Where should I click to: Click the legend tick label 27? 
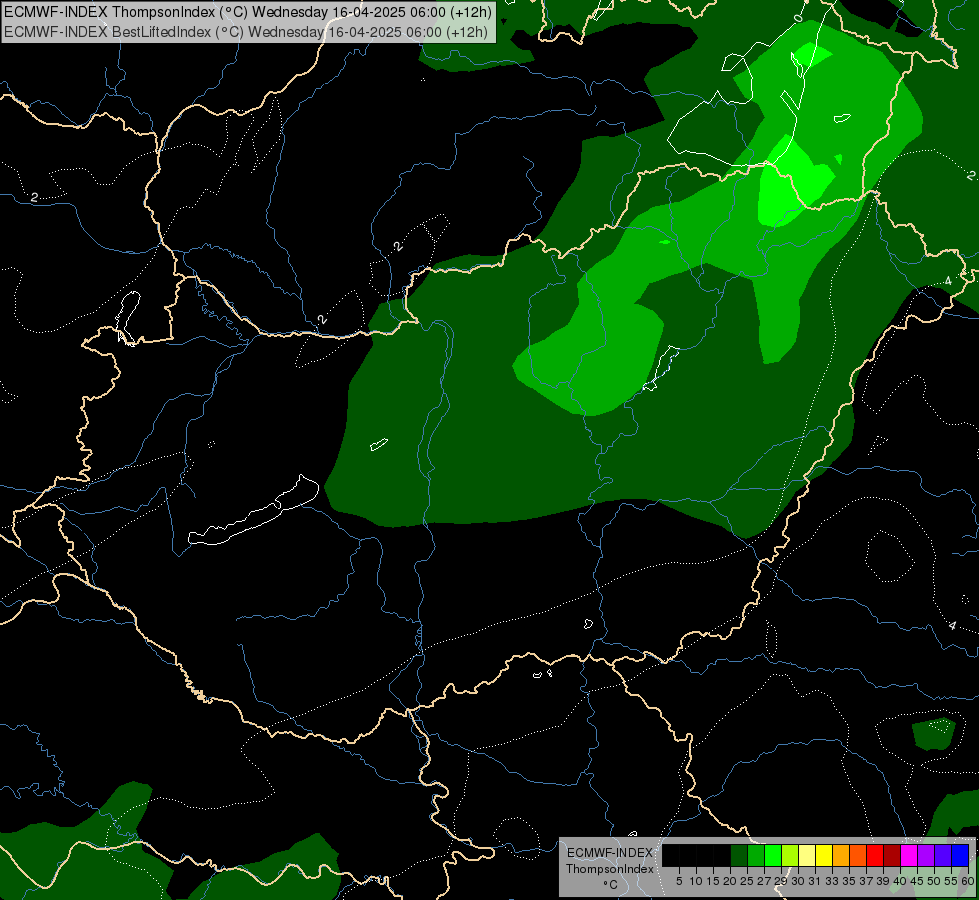764,881
